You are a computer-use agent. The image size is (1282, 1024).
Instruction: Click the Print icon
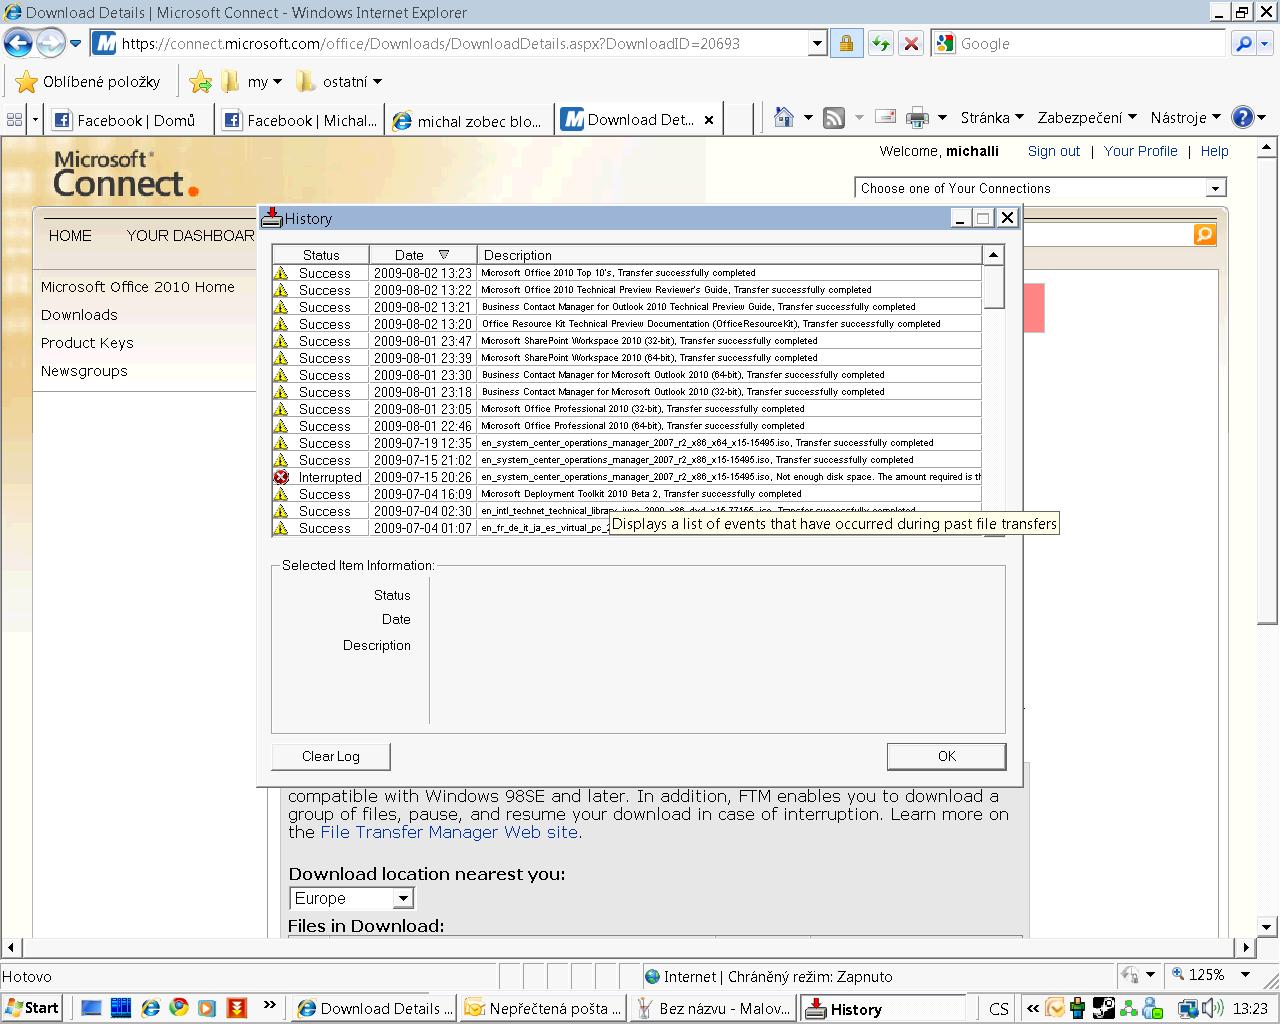point(916,118)
